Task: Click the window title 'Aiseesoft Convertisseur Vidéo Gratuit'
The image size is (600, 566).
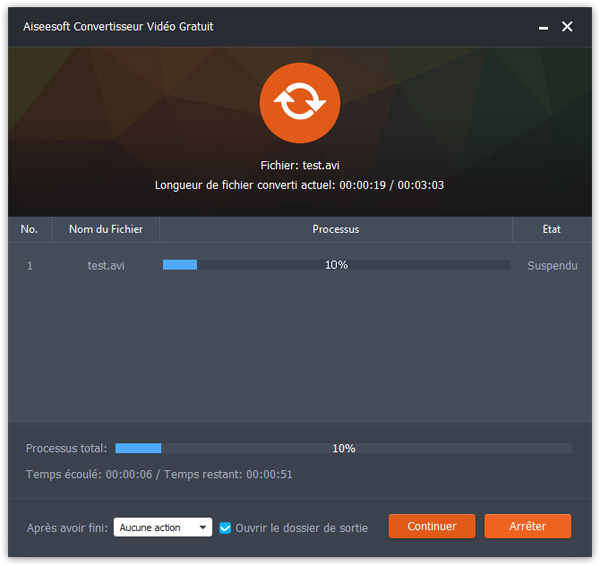Action: coord(118,26)
